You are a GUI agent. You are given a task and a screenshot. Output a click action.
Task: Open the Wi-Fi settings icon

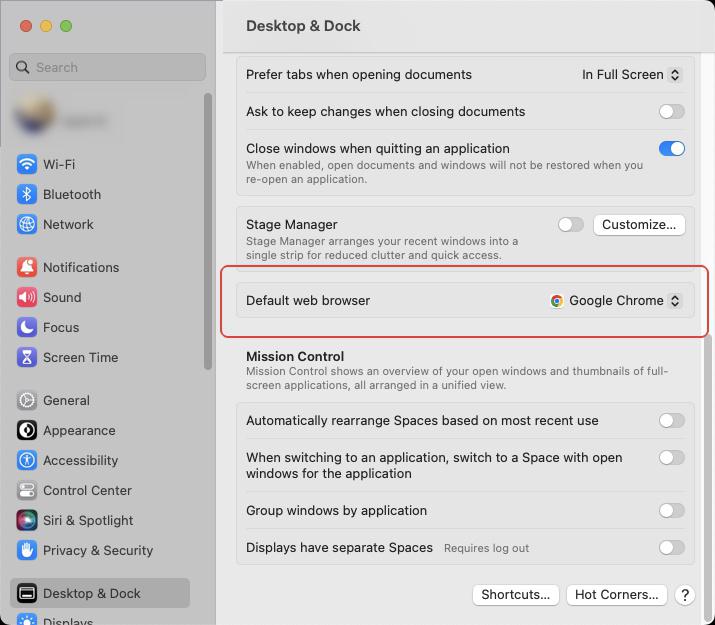[x=26, y=164]
